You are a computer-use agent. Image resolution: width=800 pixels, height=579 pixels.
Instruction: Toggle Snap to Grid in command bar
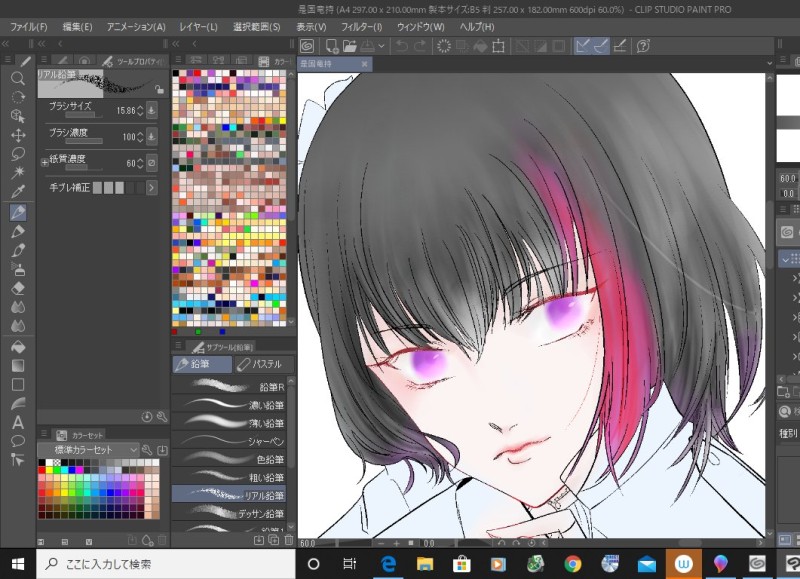[x=619, y=46]
